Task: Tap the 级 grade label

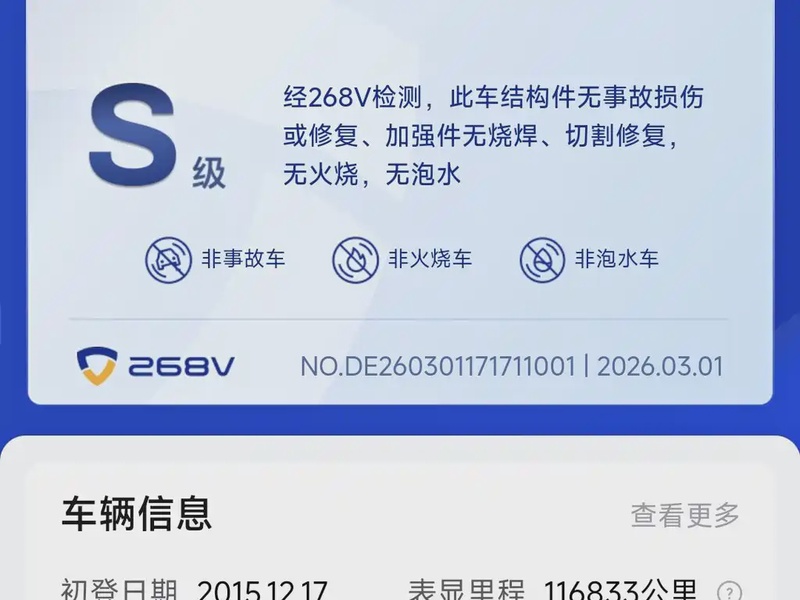Action: pos(209,173)
